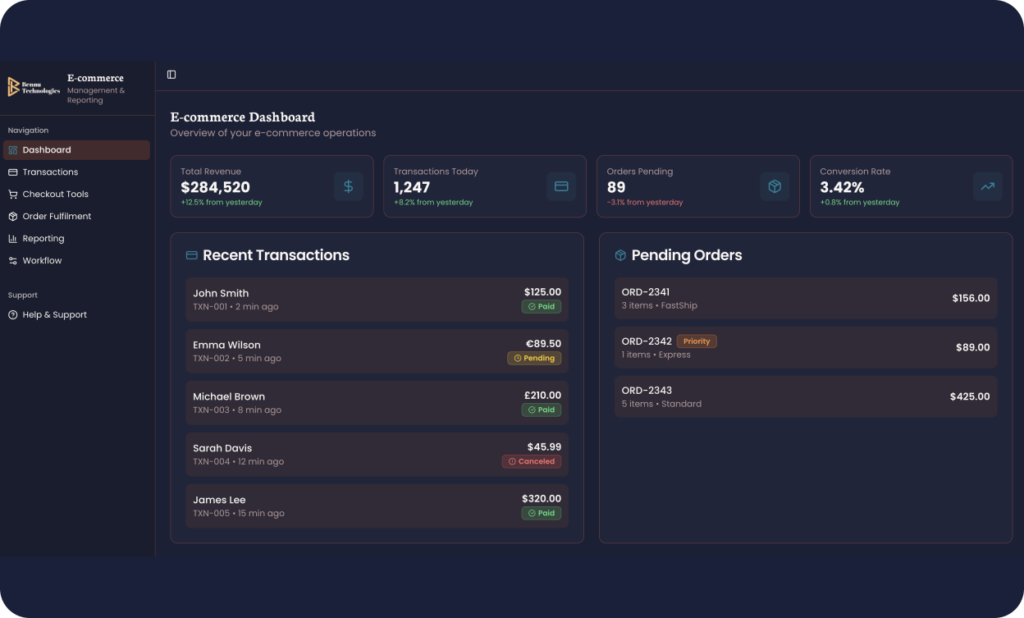Click the box icon beside Pending Orders
The image size is (1024, 618).
(620, 255)
